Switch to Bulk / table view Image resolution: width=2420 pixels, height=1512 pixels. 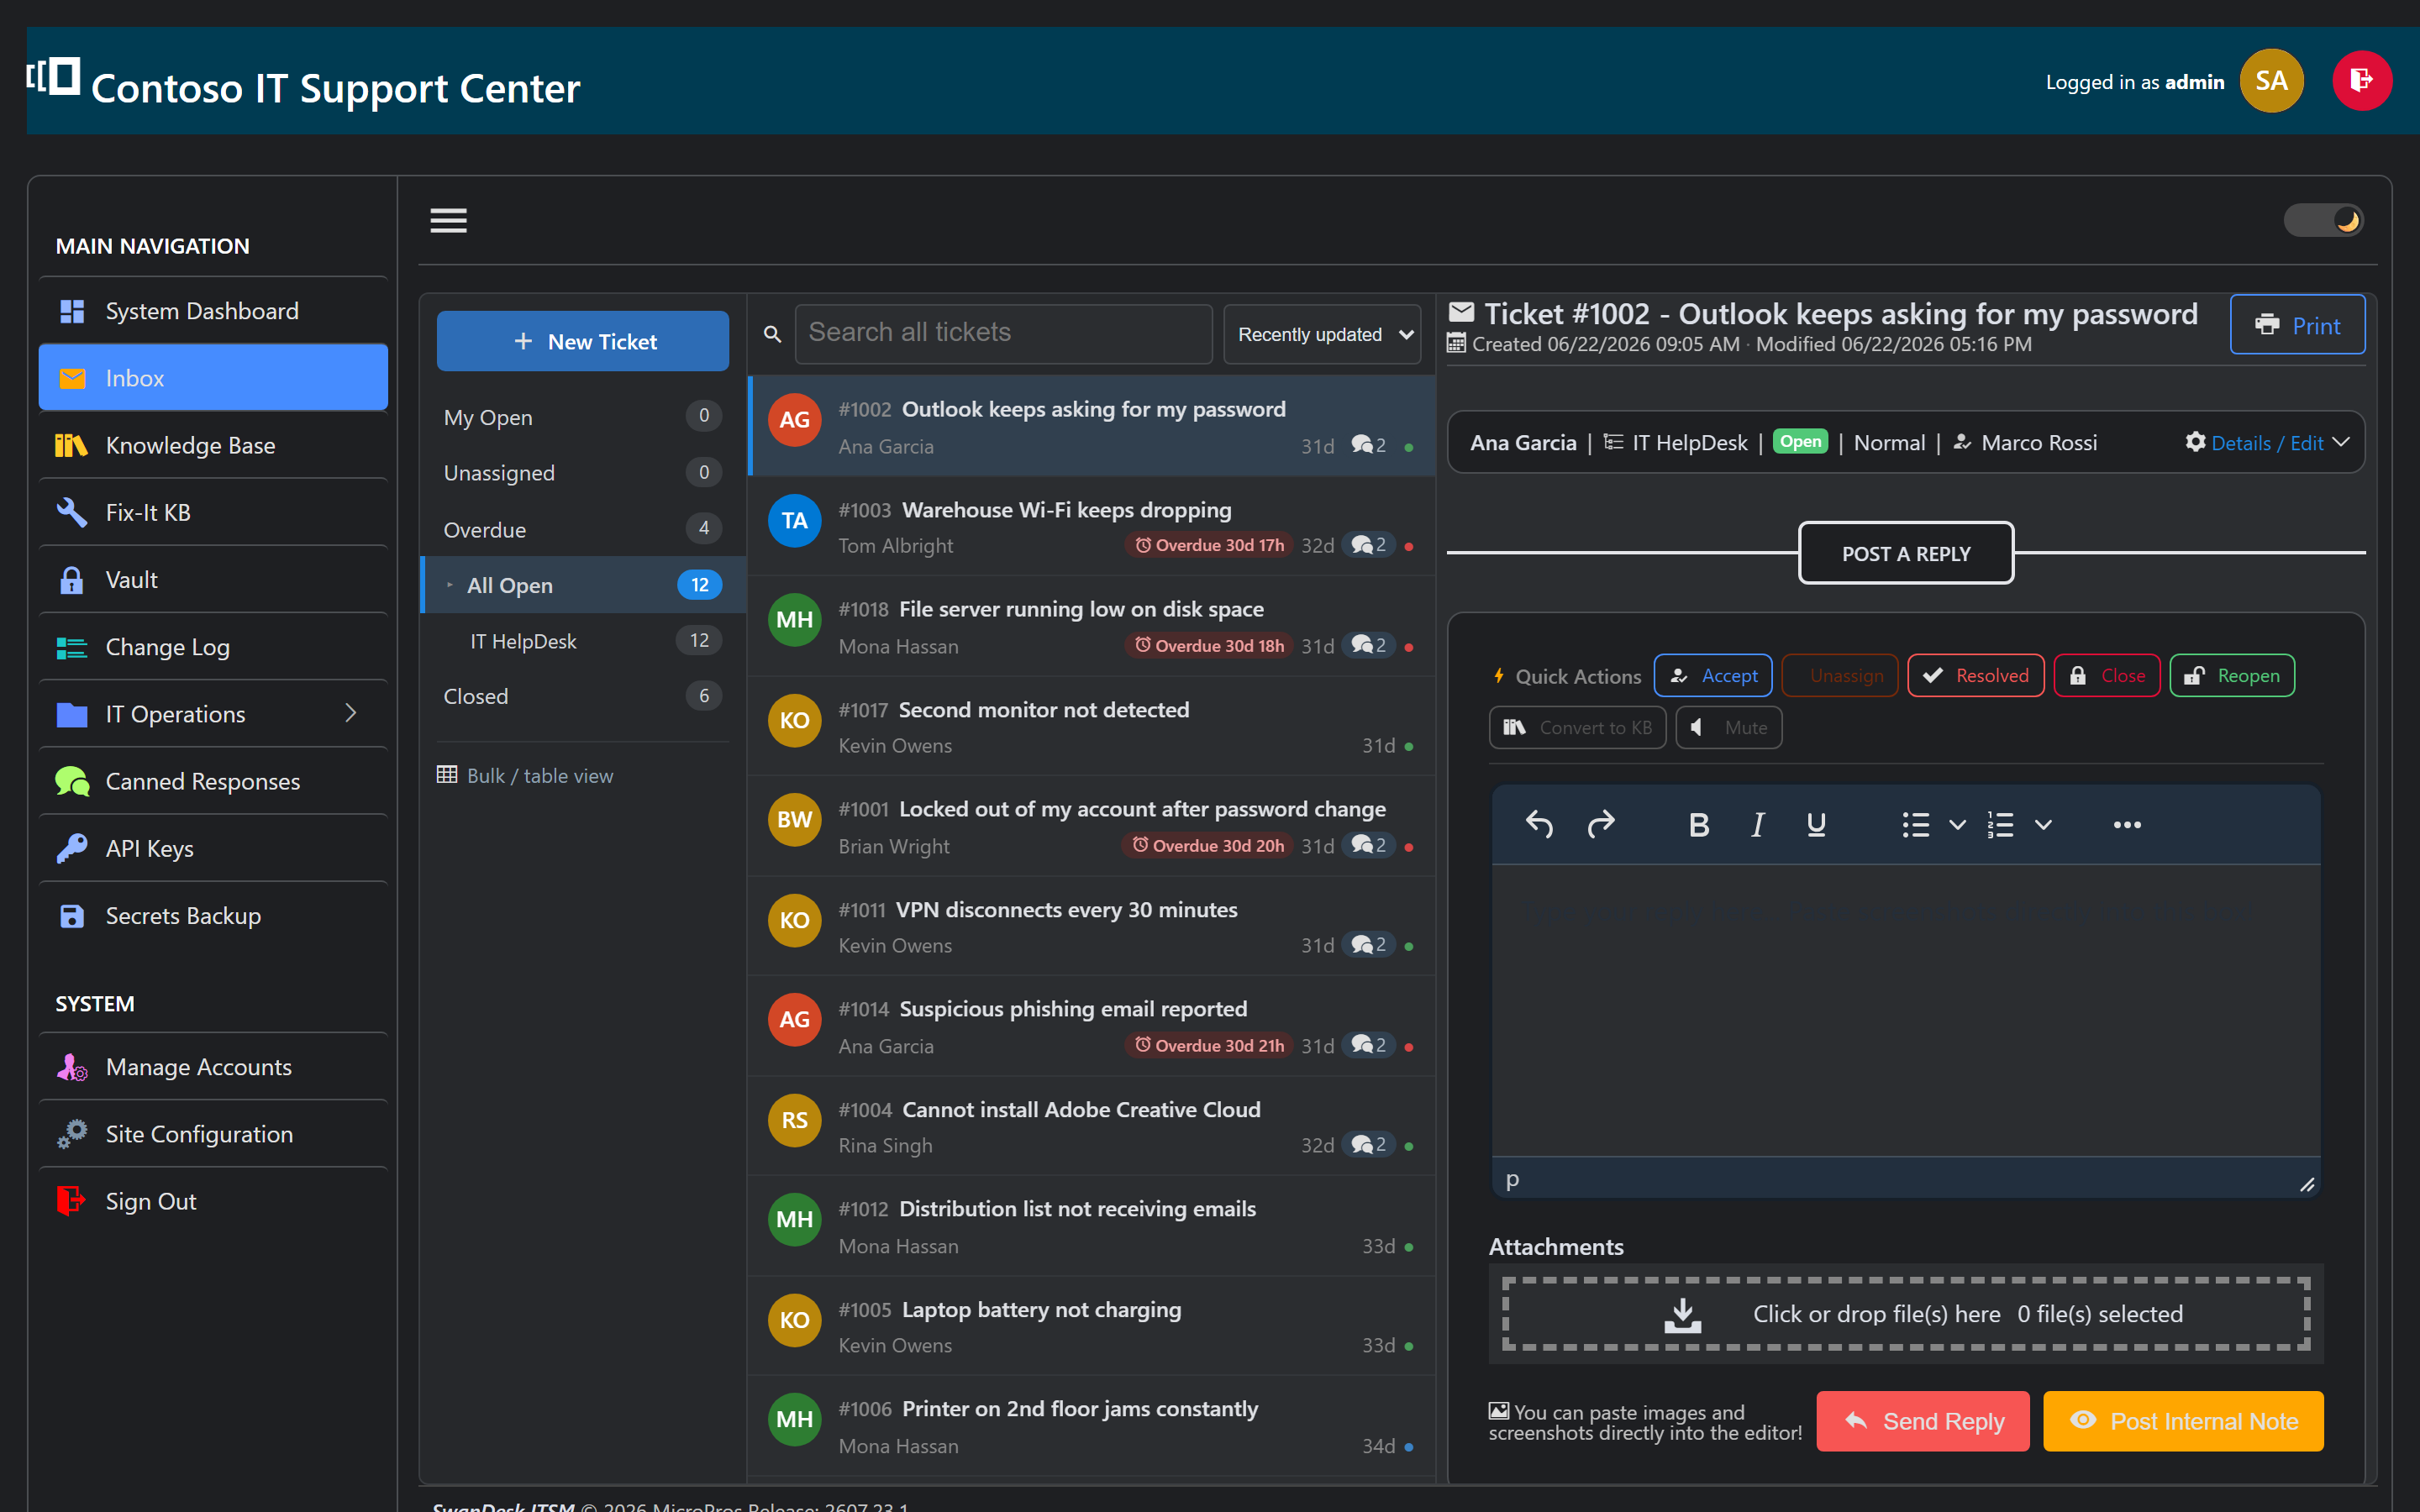pyautogui.click(x=525, y=776)
